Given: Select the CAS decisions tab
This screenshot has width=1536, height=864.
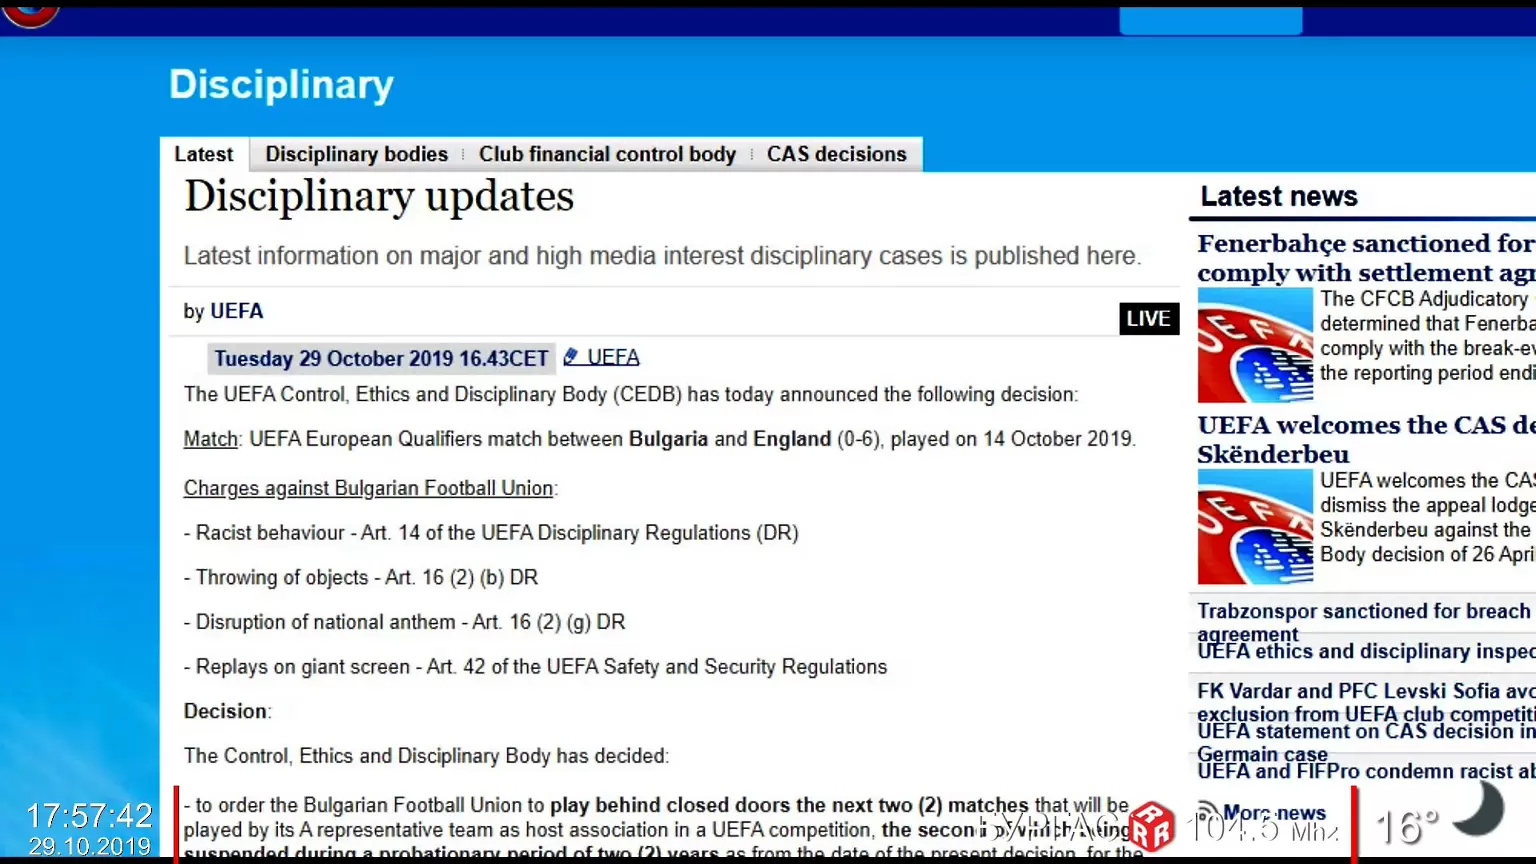Looking at the screenshot, I should 837,154.
